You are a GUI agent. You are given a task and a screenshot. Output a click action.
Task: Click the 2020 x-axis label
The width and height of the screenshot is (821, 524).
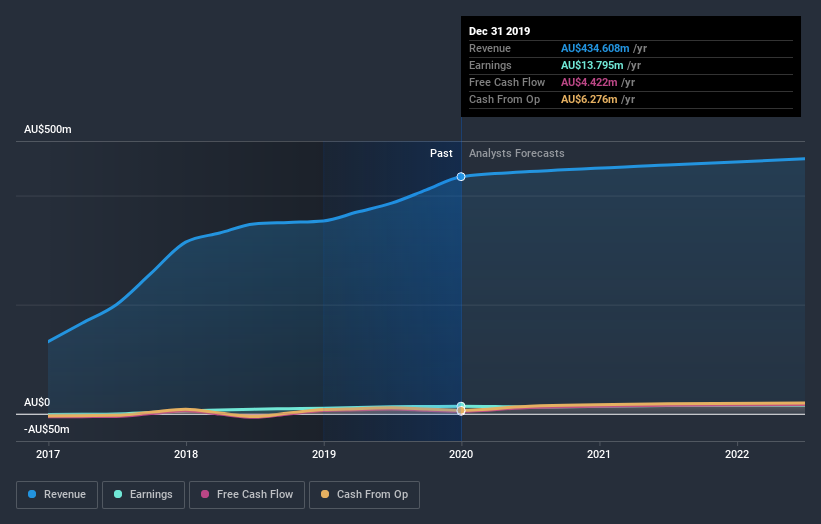(x=461, y=454)
